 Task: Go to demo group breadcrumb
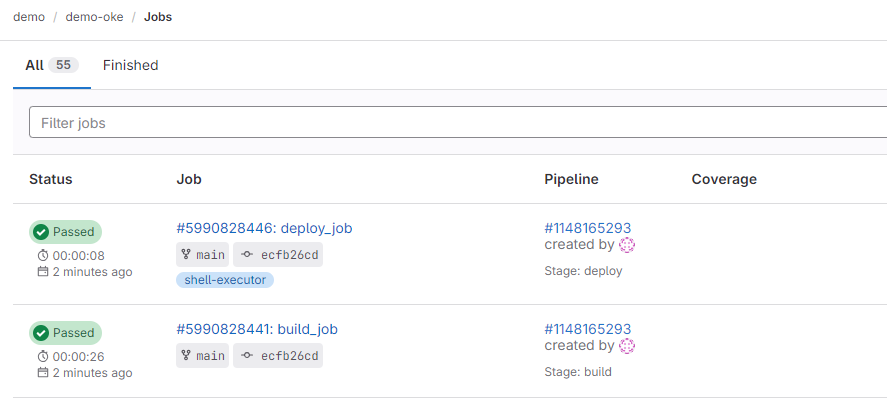pyautogui.click(x=29, y=17)
